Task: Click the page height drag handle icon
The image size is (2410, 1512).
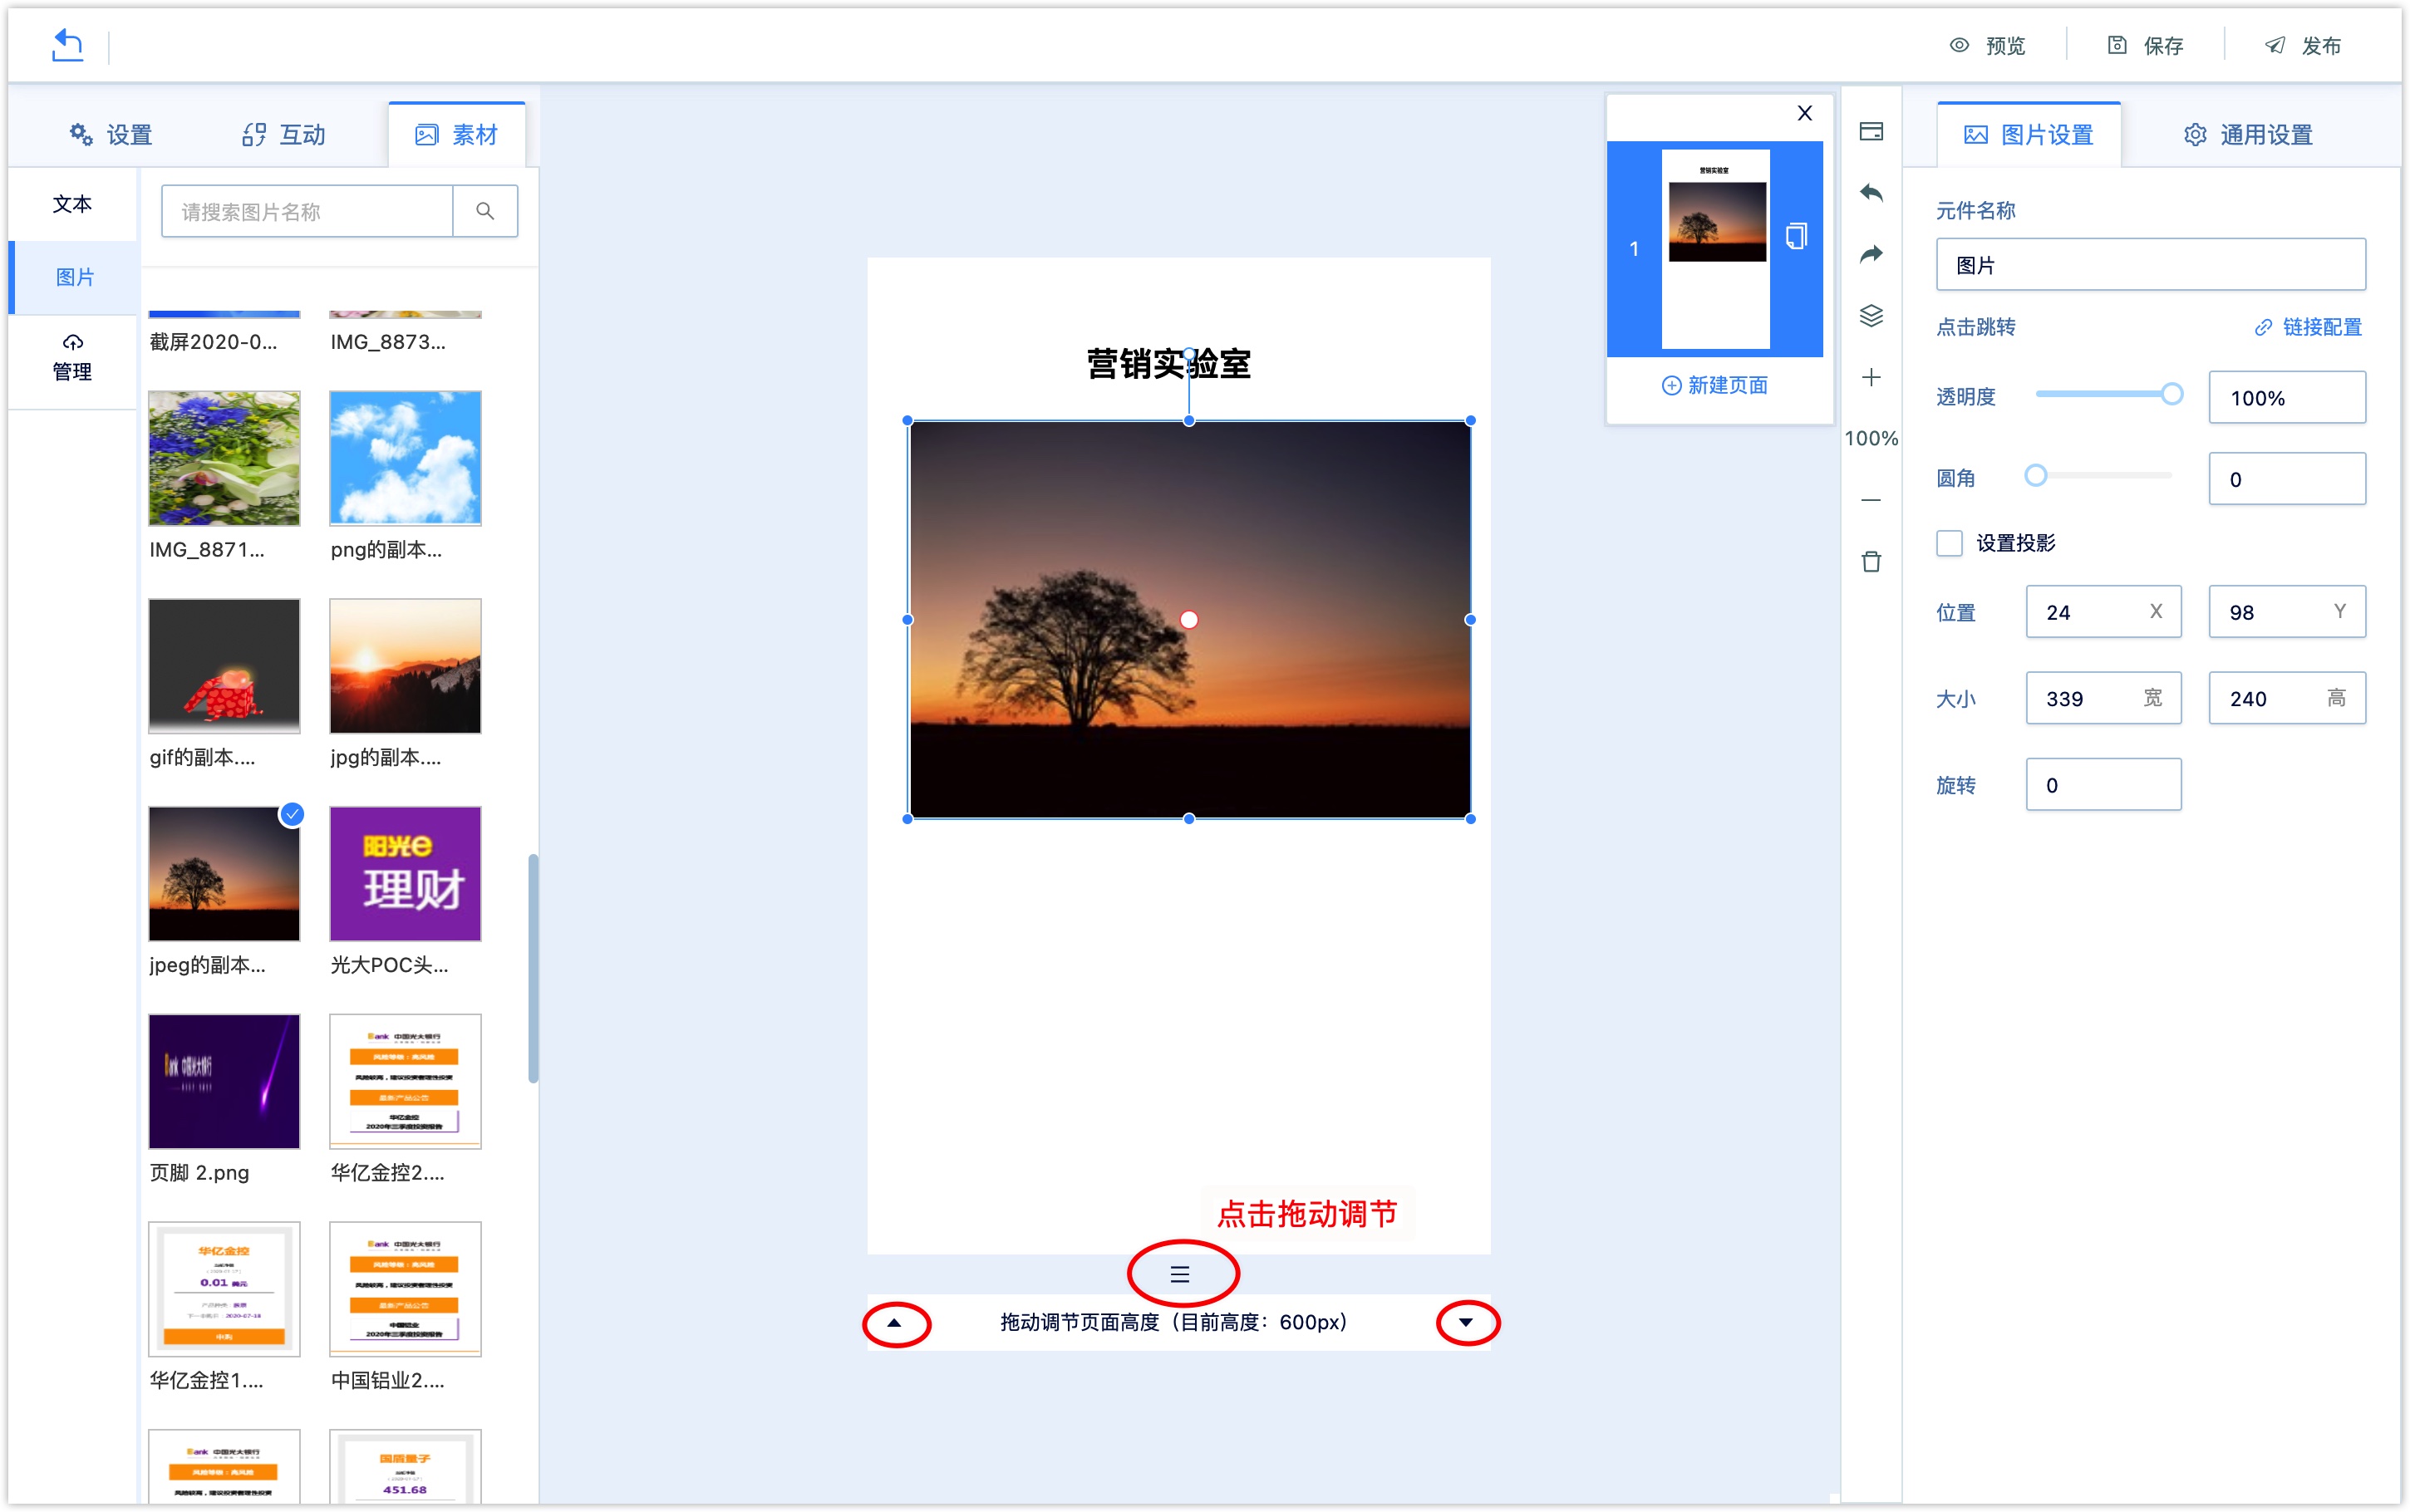Action: point(1180,1275)
